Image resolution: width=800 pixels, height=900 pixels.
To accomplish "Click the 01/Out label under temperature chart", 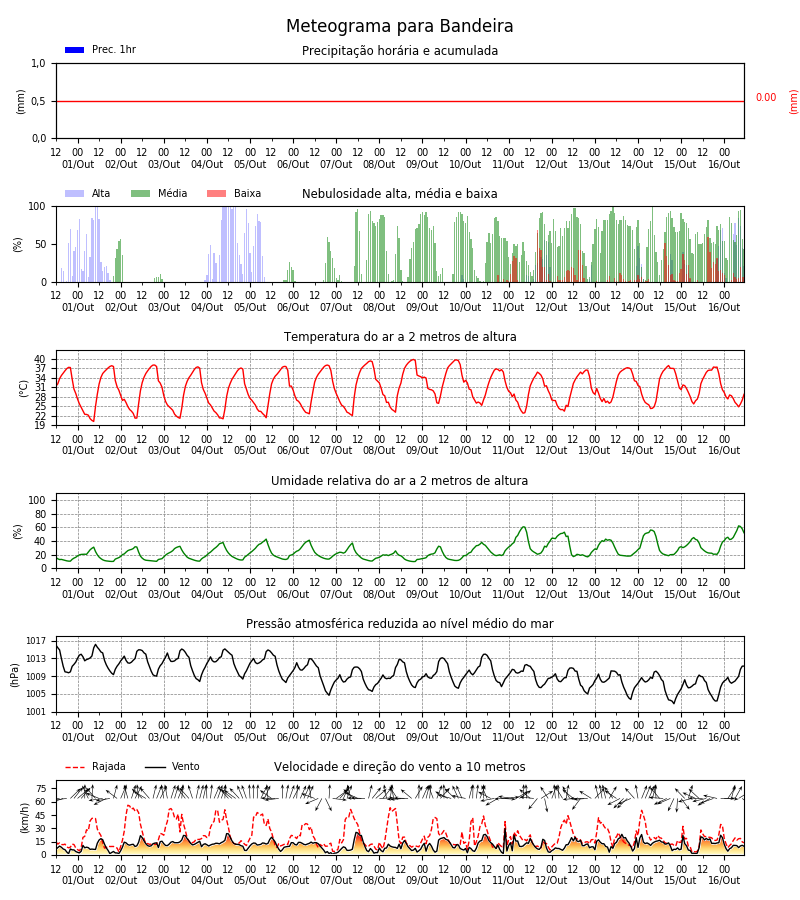I will pos(78,451).
